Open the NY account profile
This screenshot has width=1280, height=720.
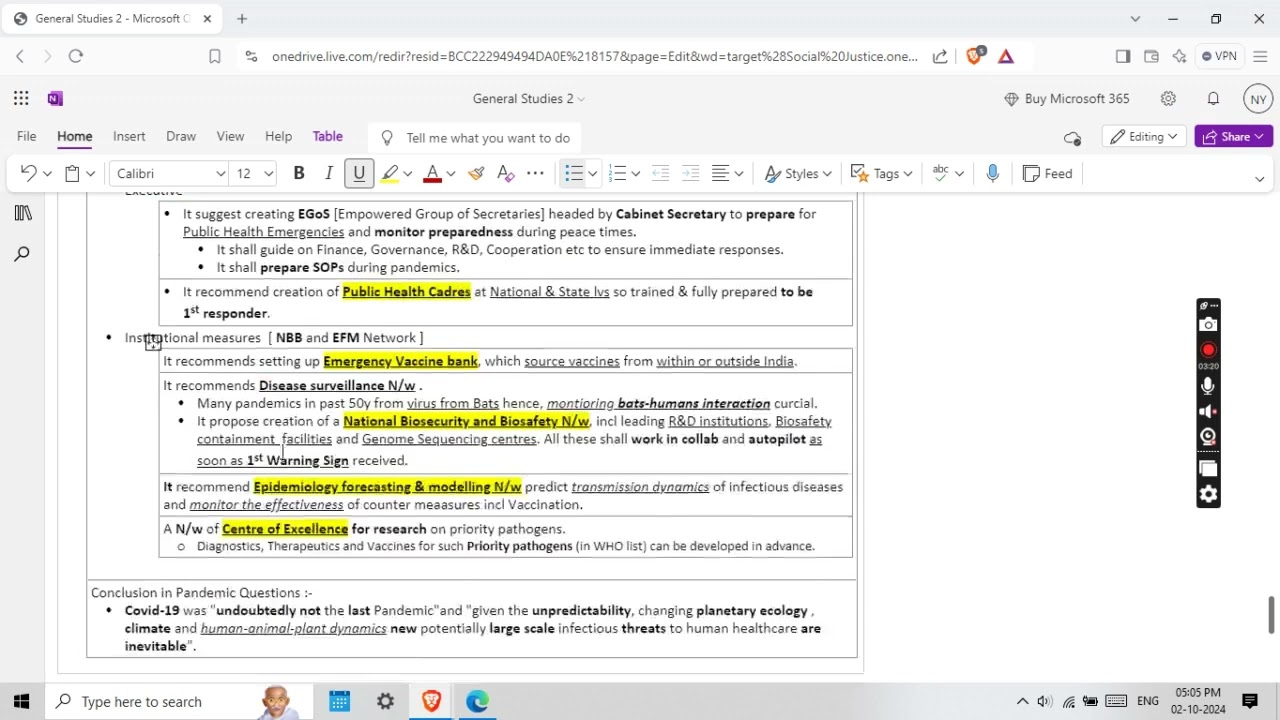point(1258,98)
